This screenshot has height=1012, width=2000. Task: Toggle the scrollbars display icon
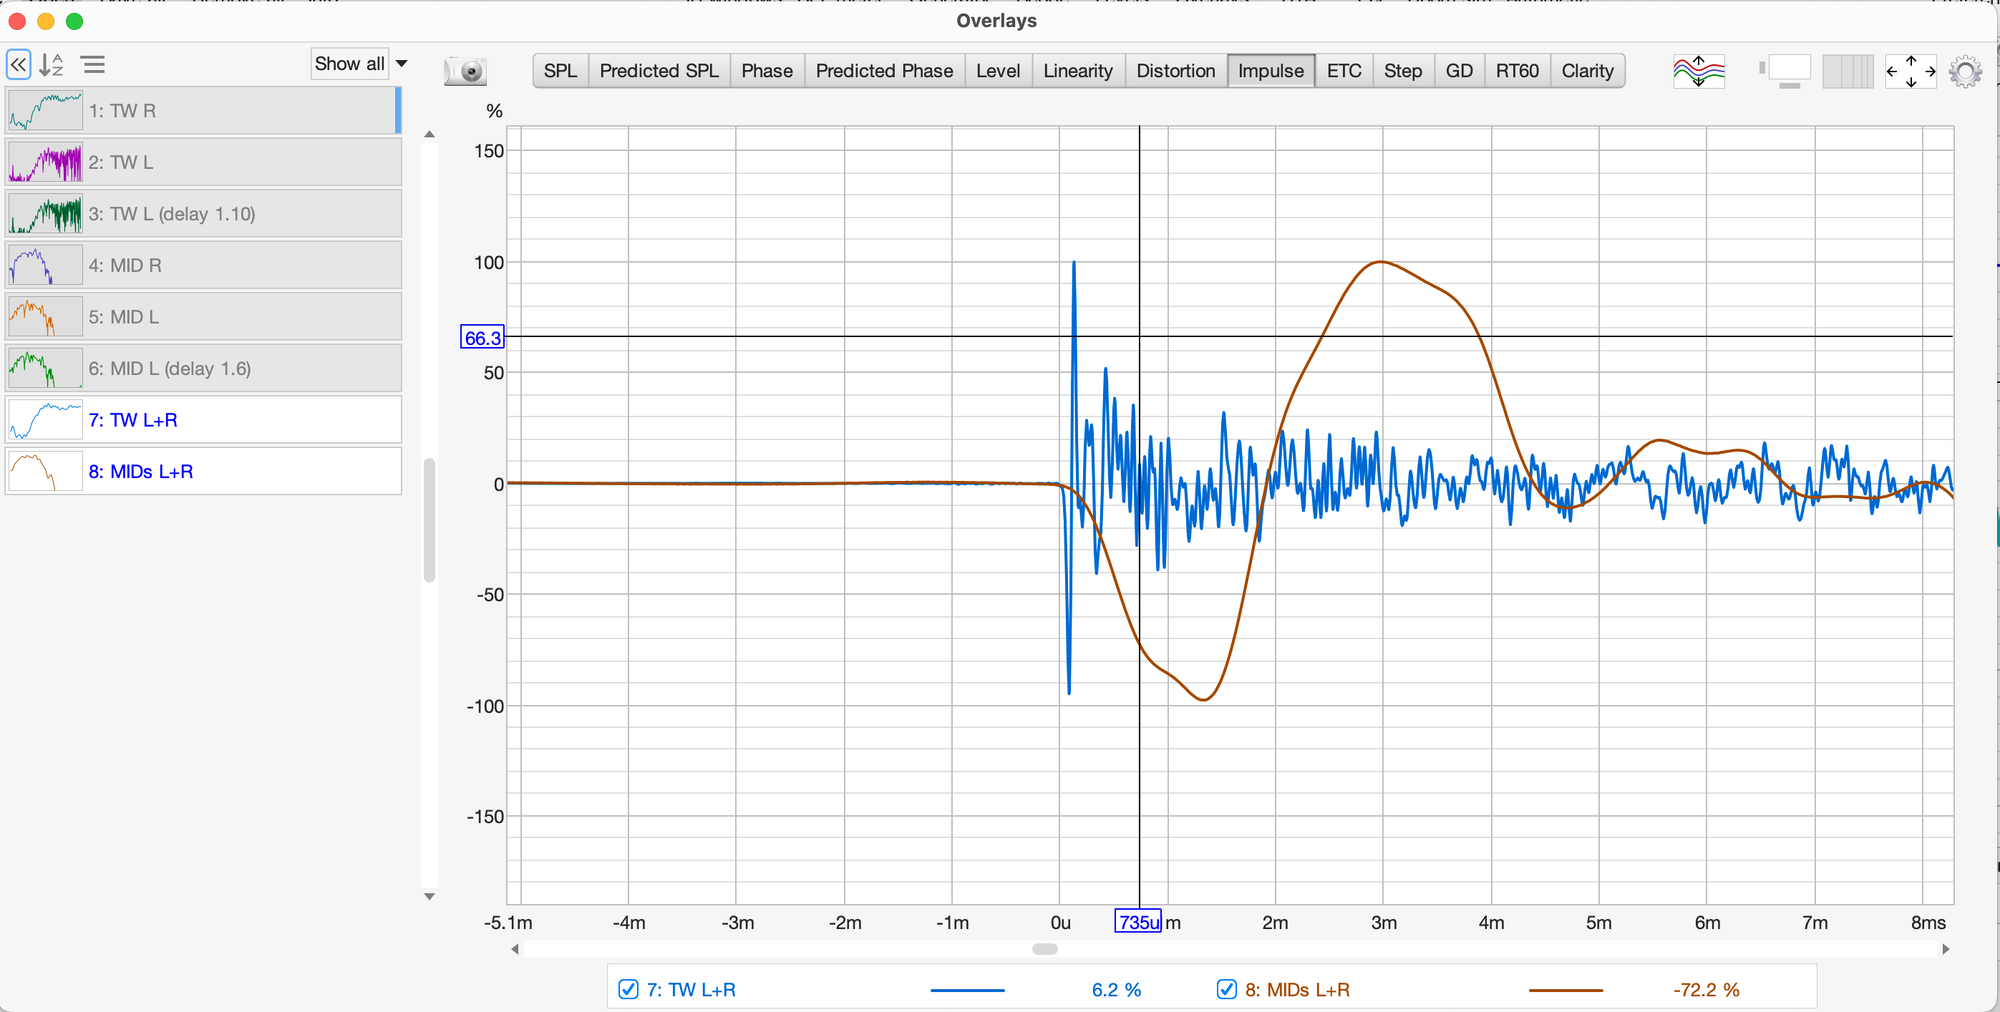[1785, 71]
